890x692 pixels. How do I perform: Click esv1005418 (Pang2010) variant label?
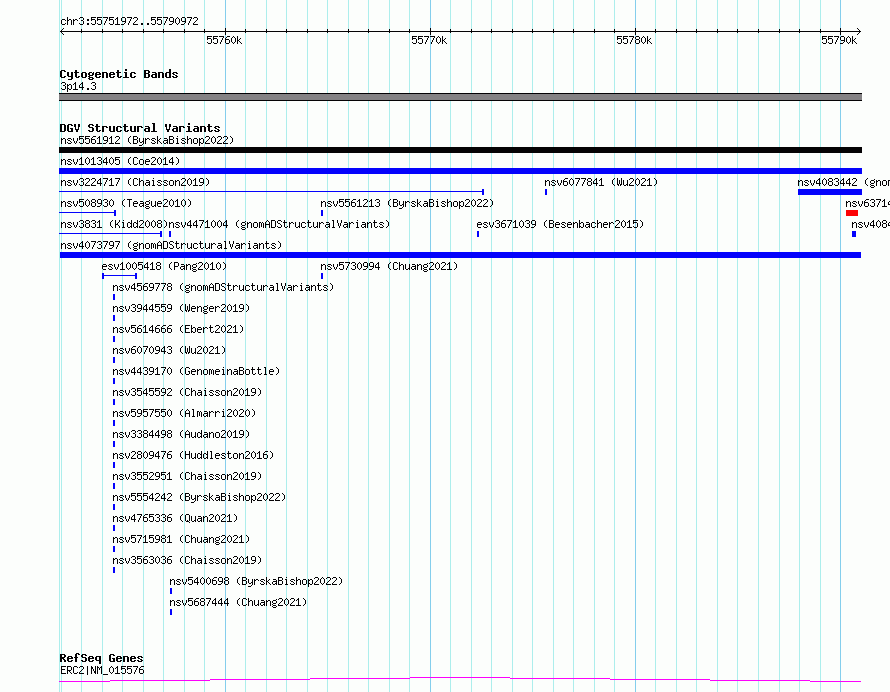click(164, 266)
